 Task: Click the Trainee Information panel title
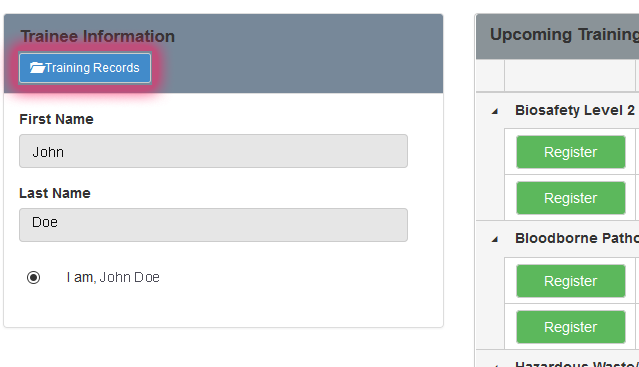98,36
